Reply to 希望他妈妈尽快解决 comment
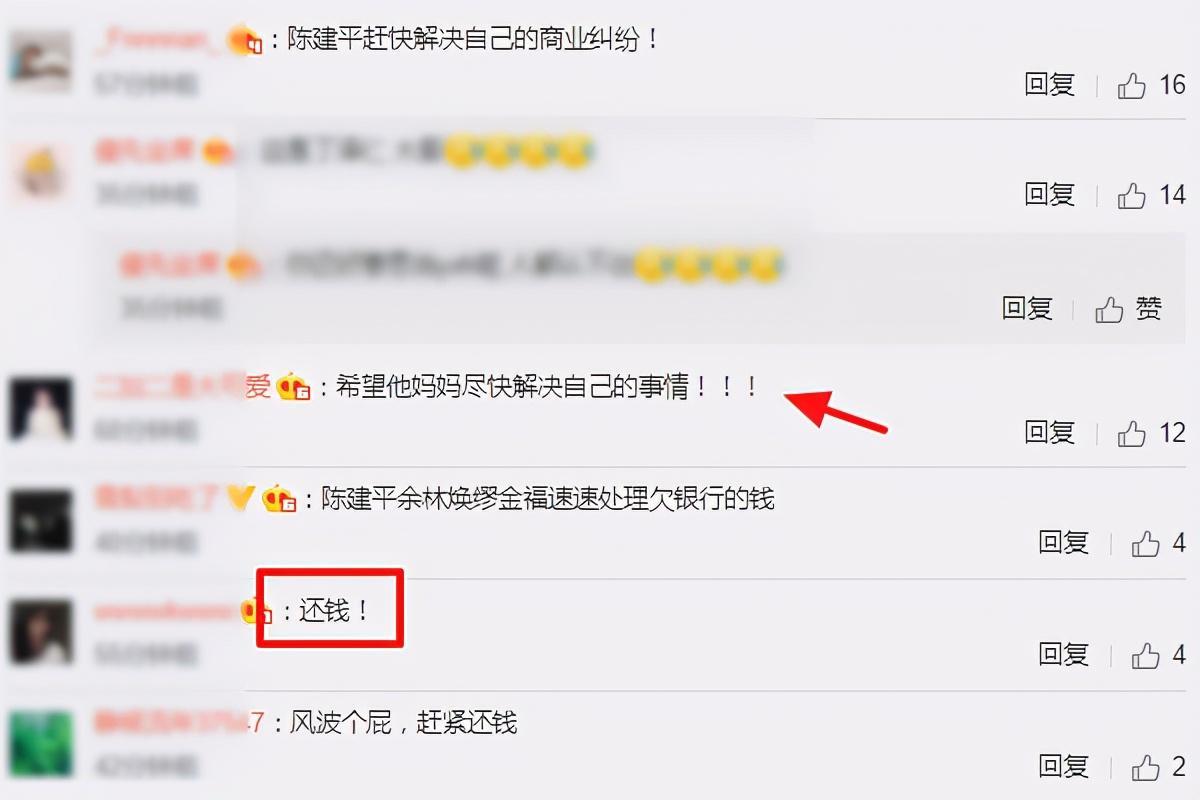 [1049, 433]
